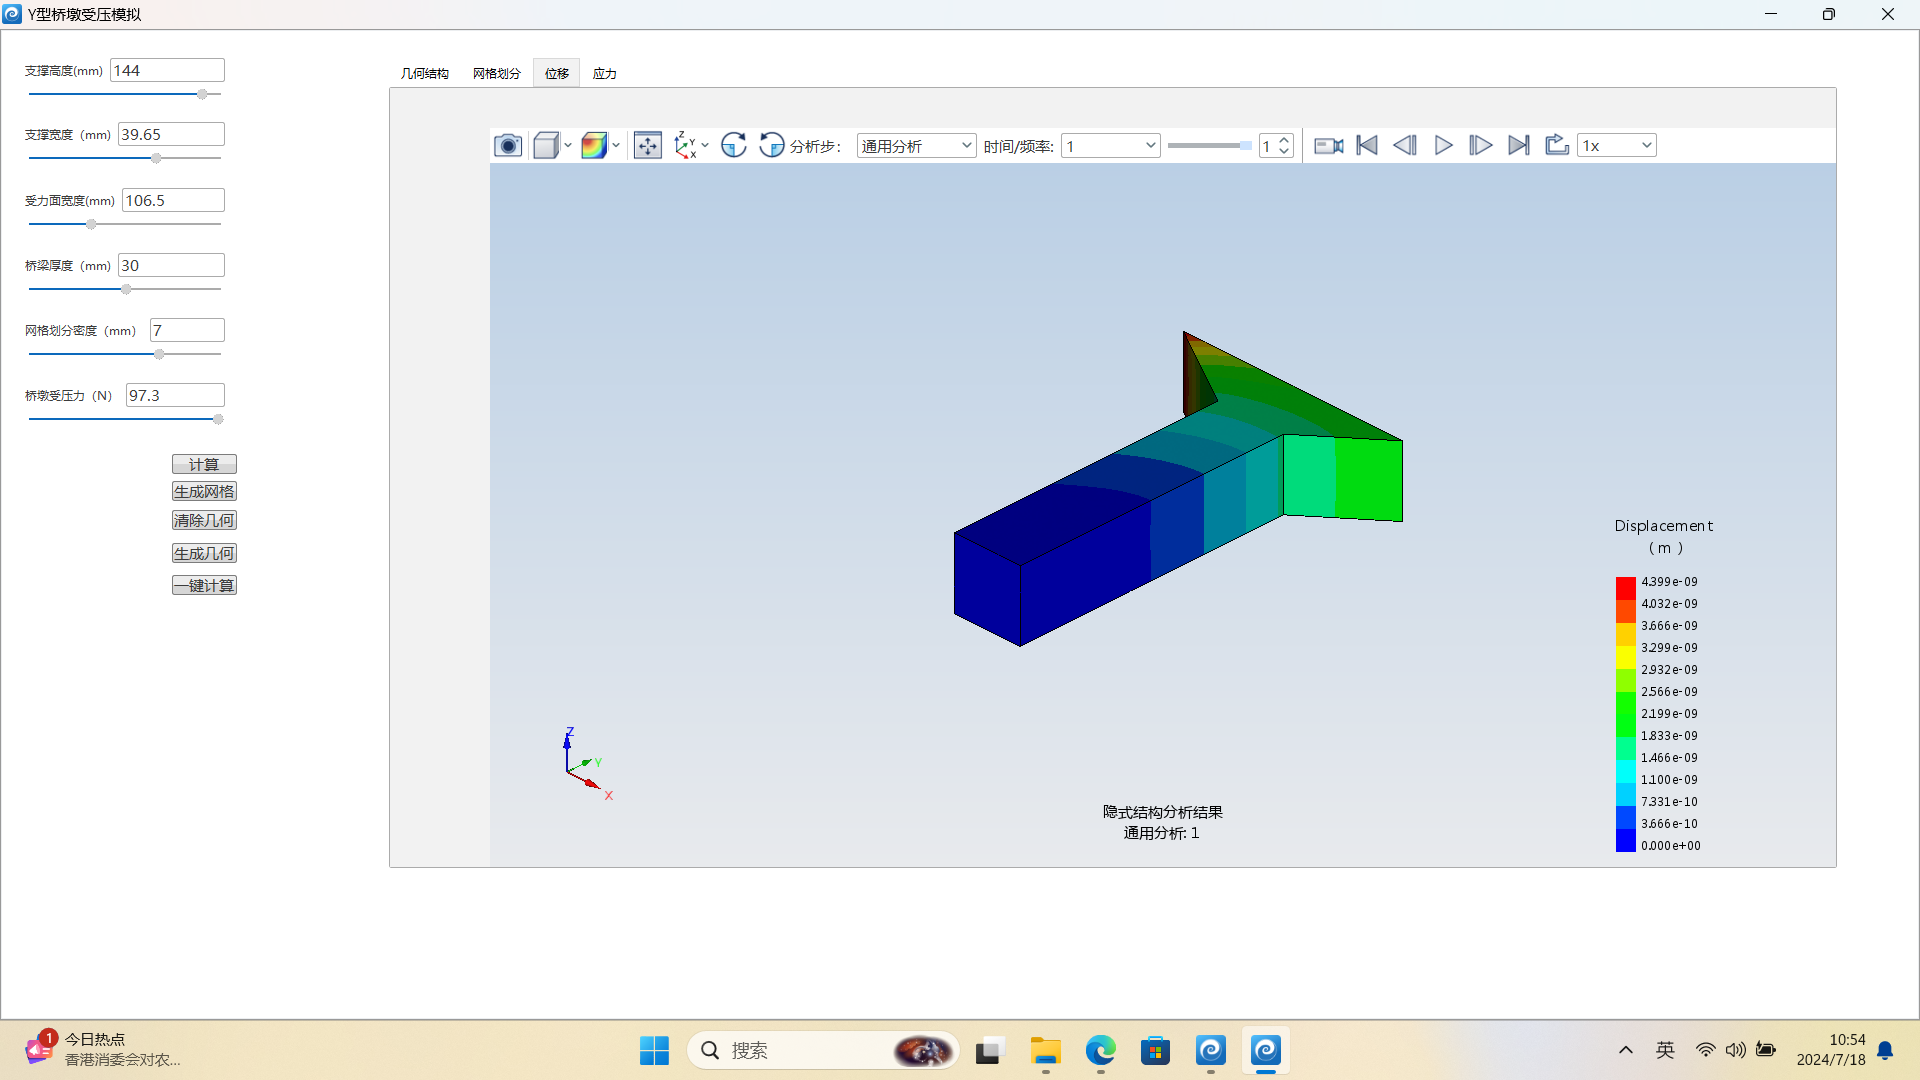Click the export animation icon
Viewport: 1920px width, 1080px height.
[1557, 146]
